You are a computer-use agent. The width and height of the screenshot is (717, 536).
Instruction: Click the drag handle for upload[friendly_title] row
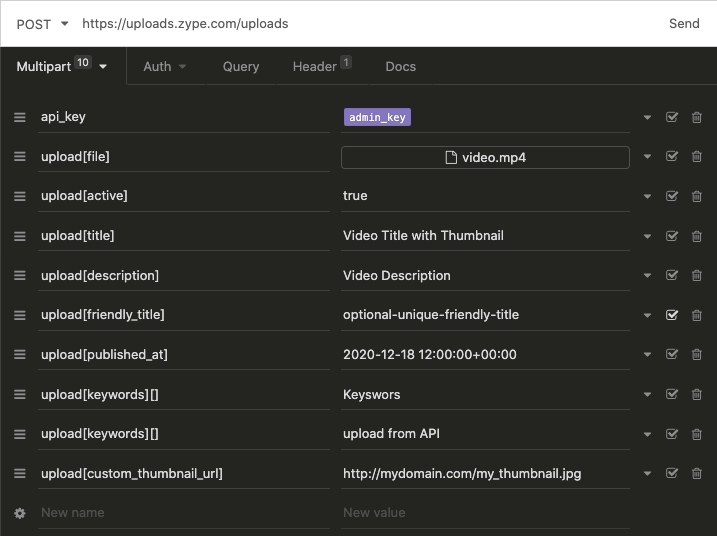[20, 315]
